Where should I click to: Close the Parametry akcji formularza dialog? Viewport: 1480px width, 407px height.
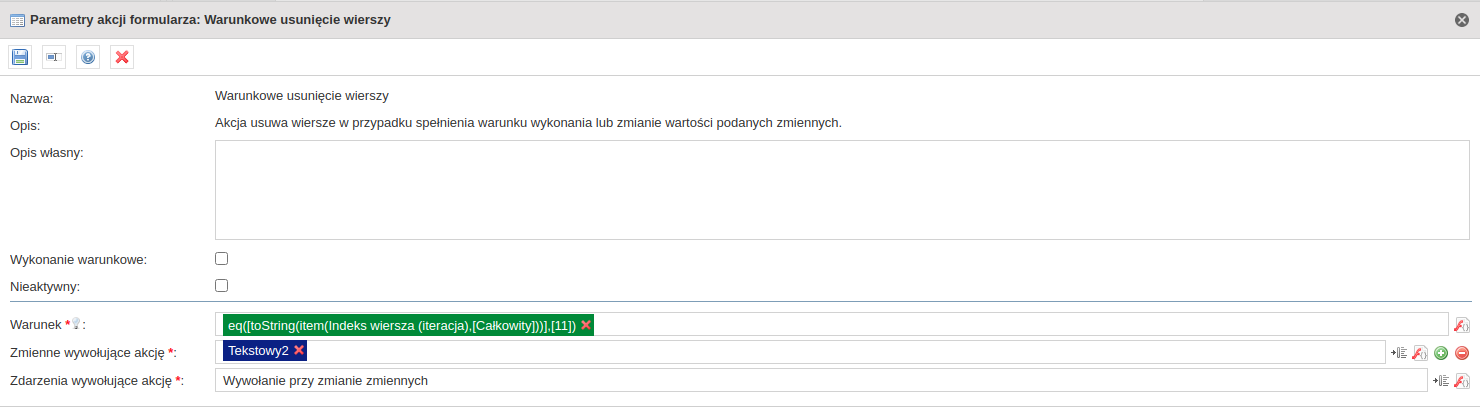[x=1462, y=19]
